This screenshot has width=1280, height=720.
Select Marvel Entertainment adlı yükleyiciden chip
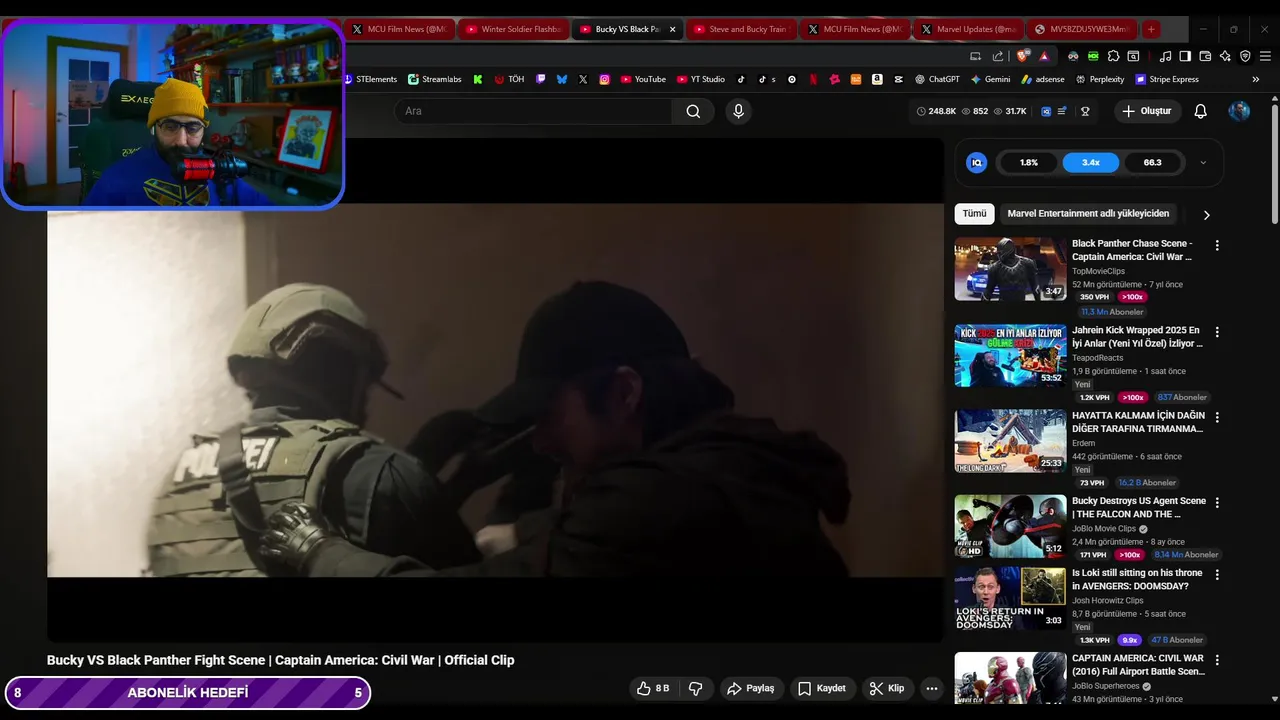click(x=1088, y=214)
